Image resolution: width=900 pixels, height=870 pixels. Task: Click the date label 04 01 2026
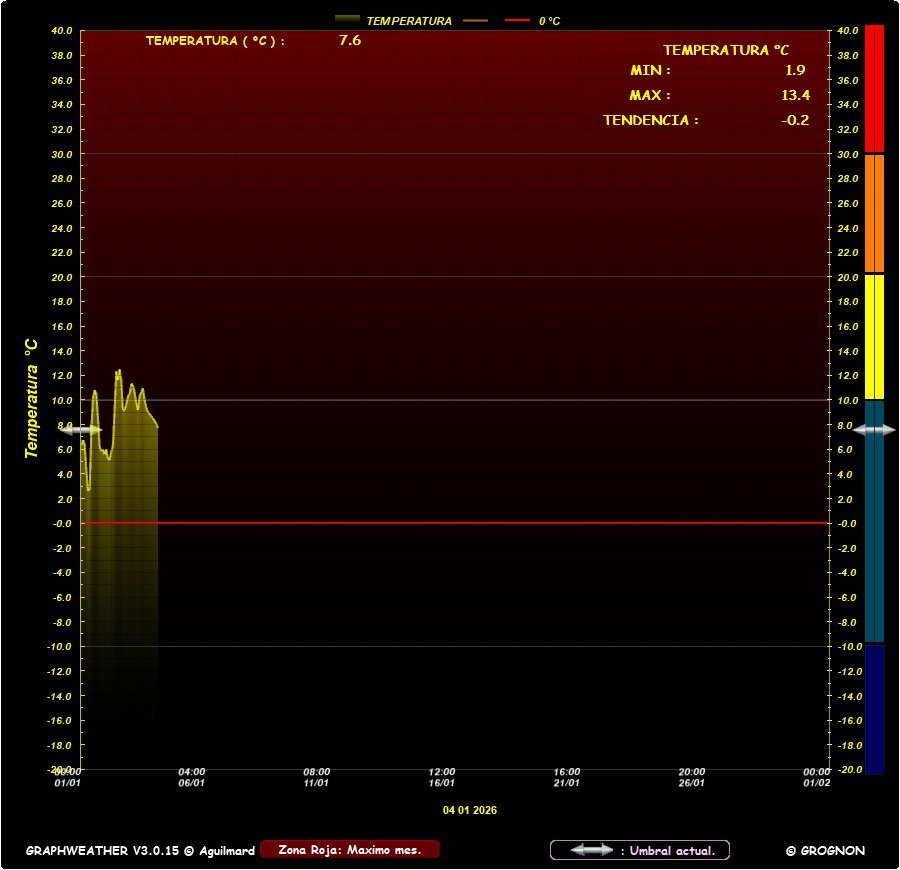click(x=470, y=810)
